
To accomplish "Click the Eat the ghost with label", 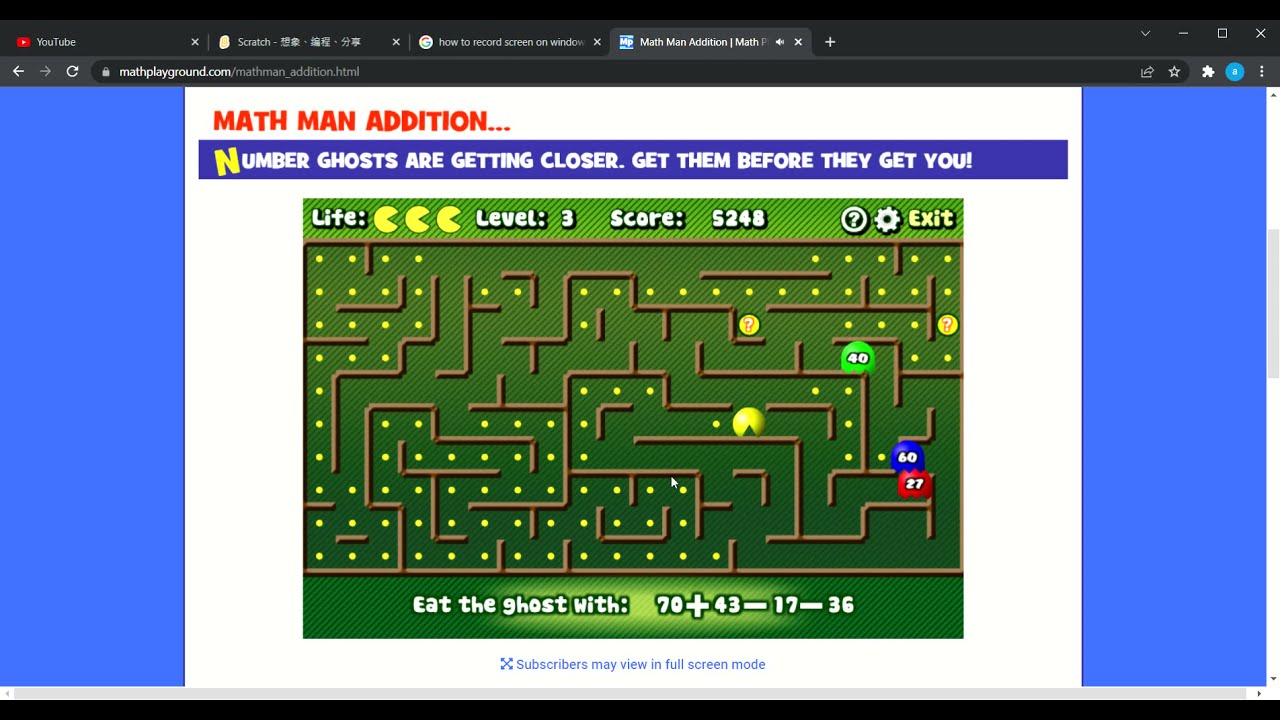I will coord(520,605).
